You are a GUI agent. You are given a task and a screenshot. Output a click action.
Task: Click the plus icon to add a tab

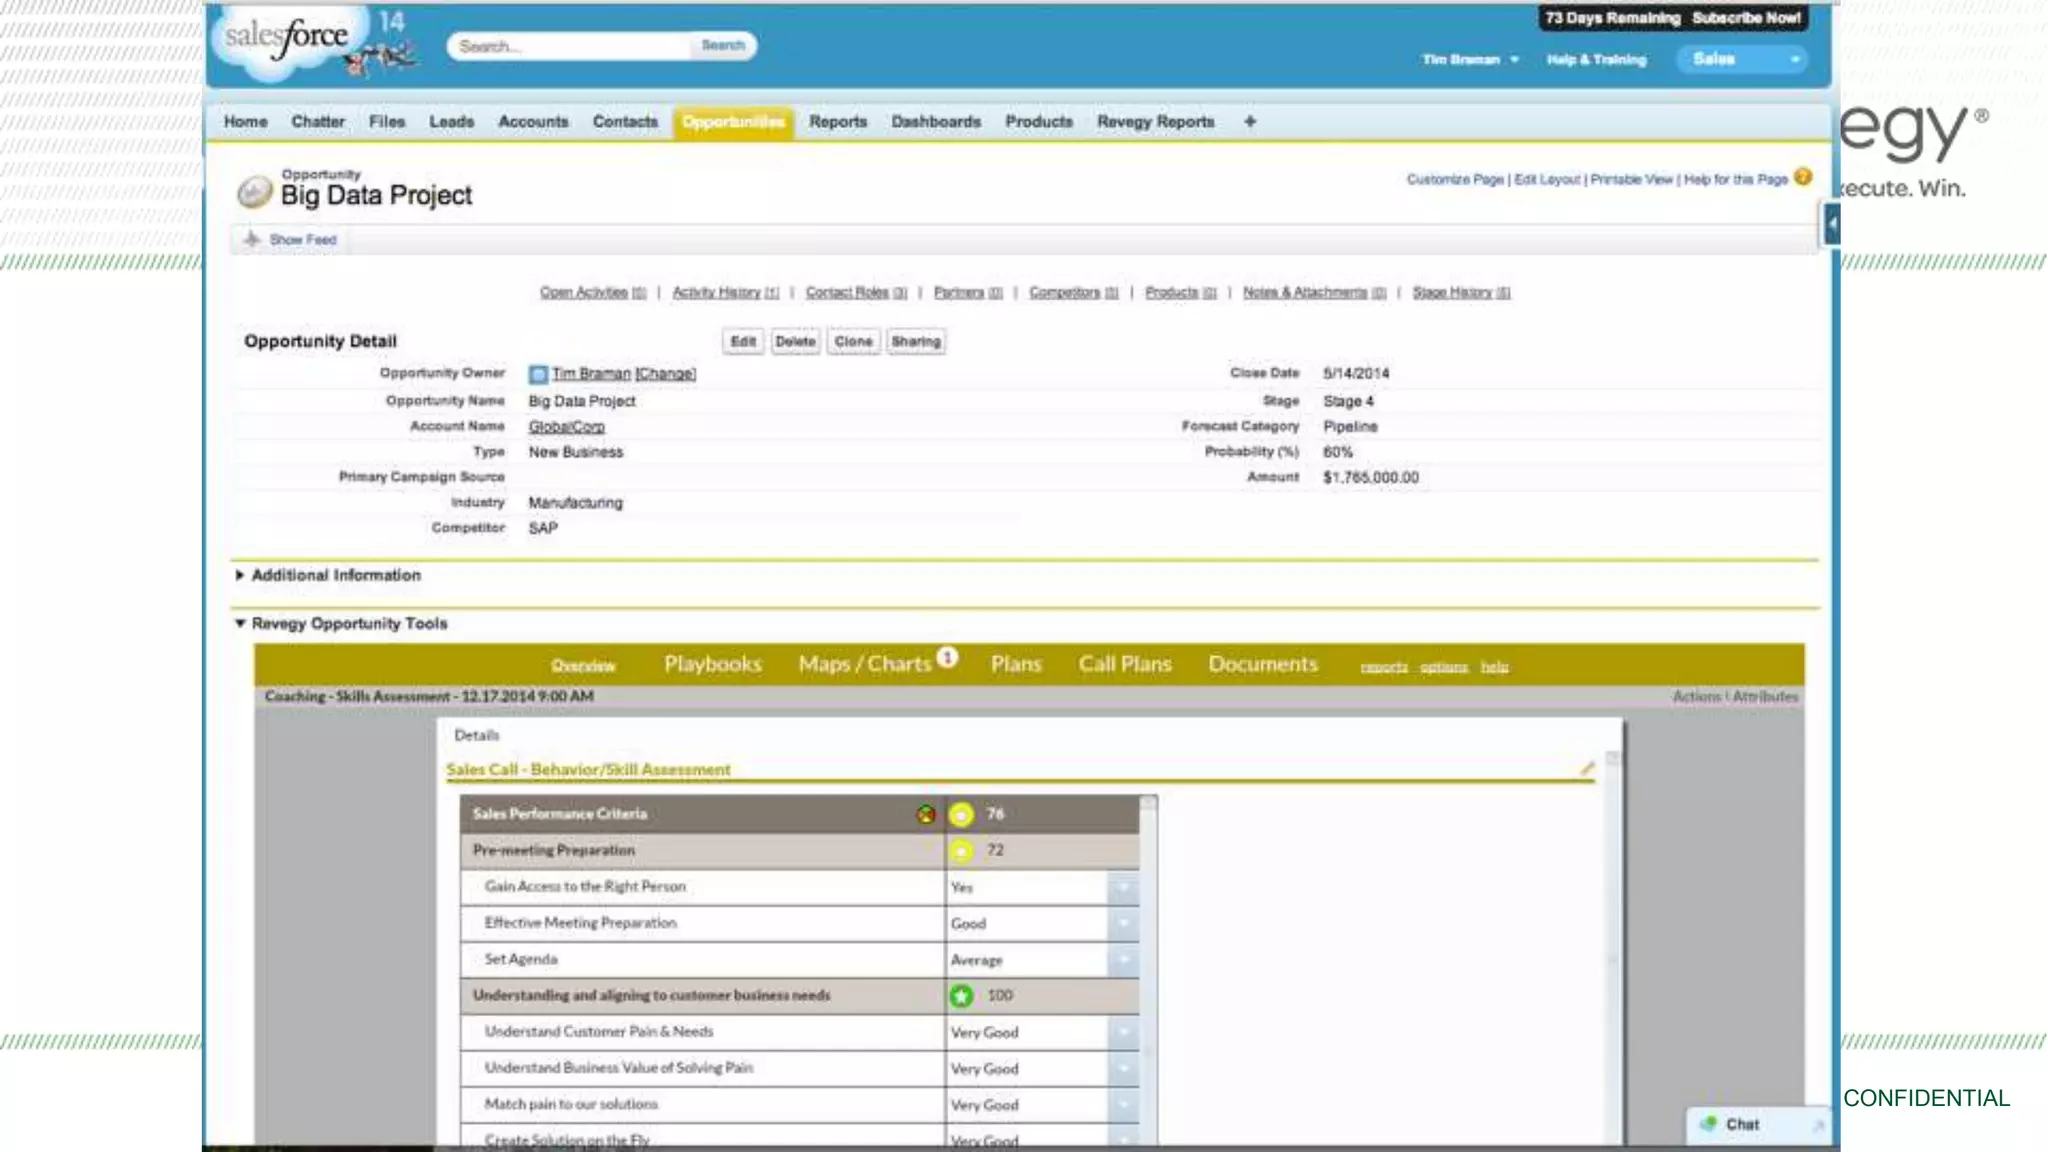tap(1249, 121)
